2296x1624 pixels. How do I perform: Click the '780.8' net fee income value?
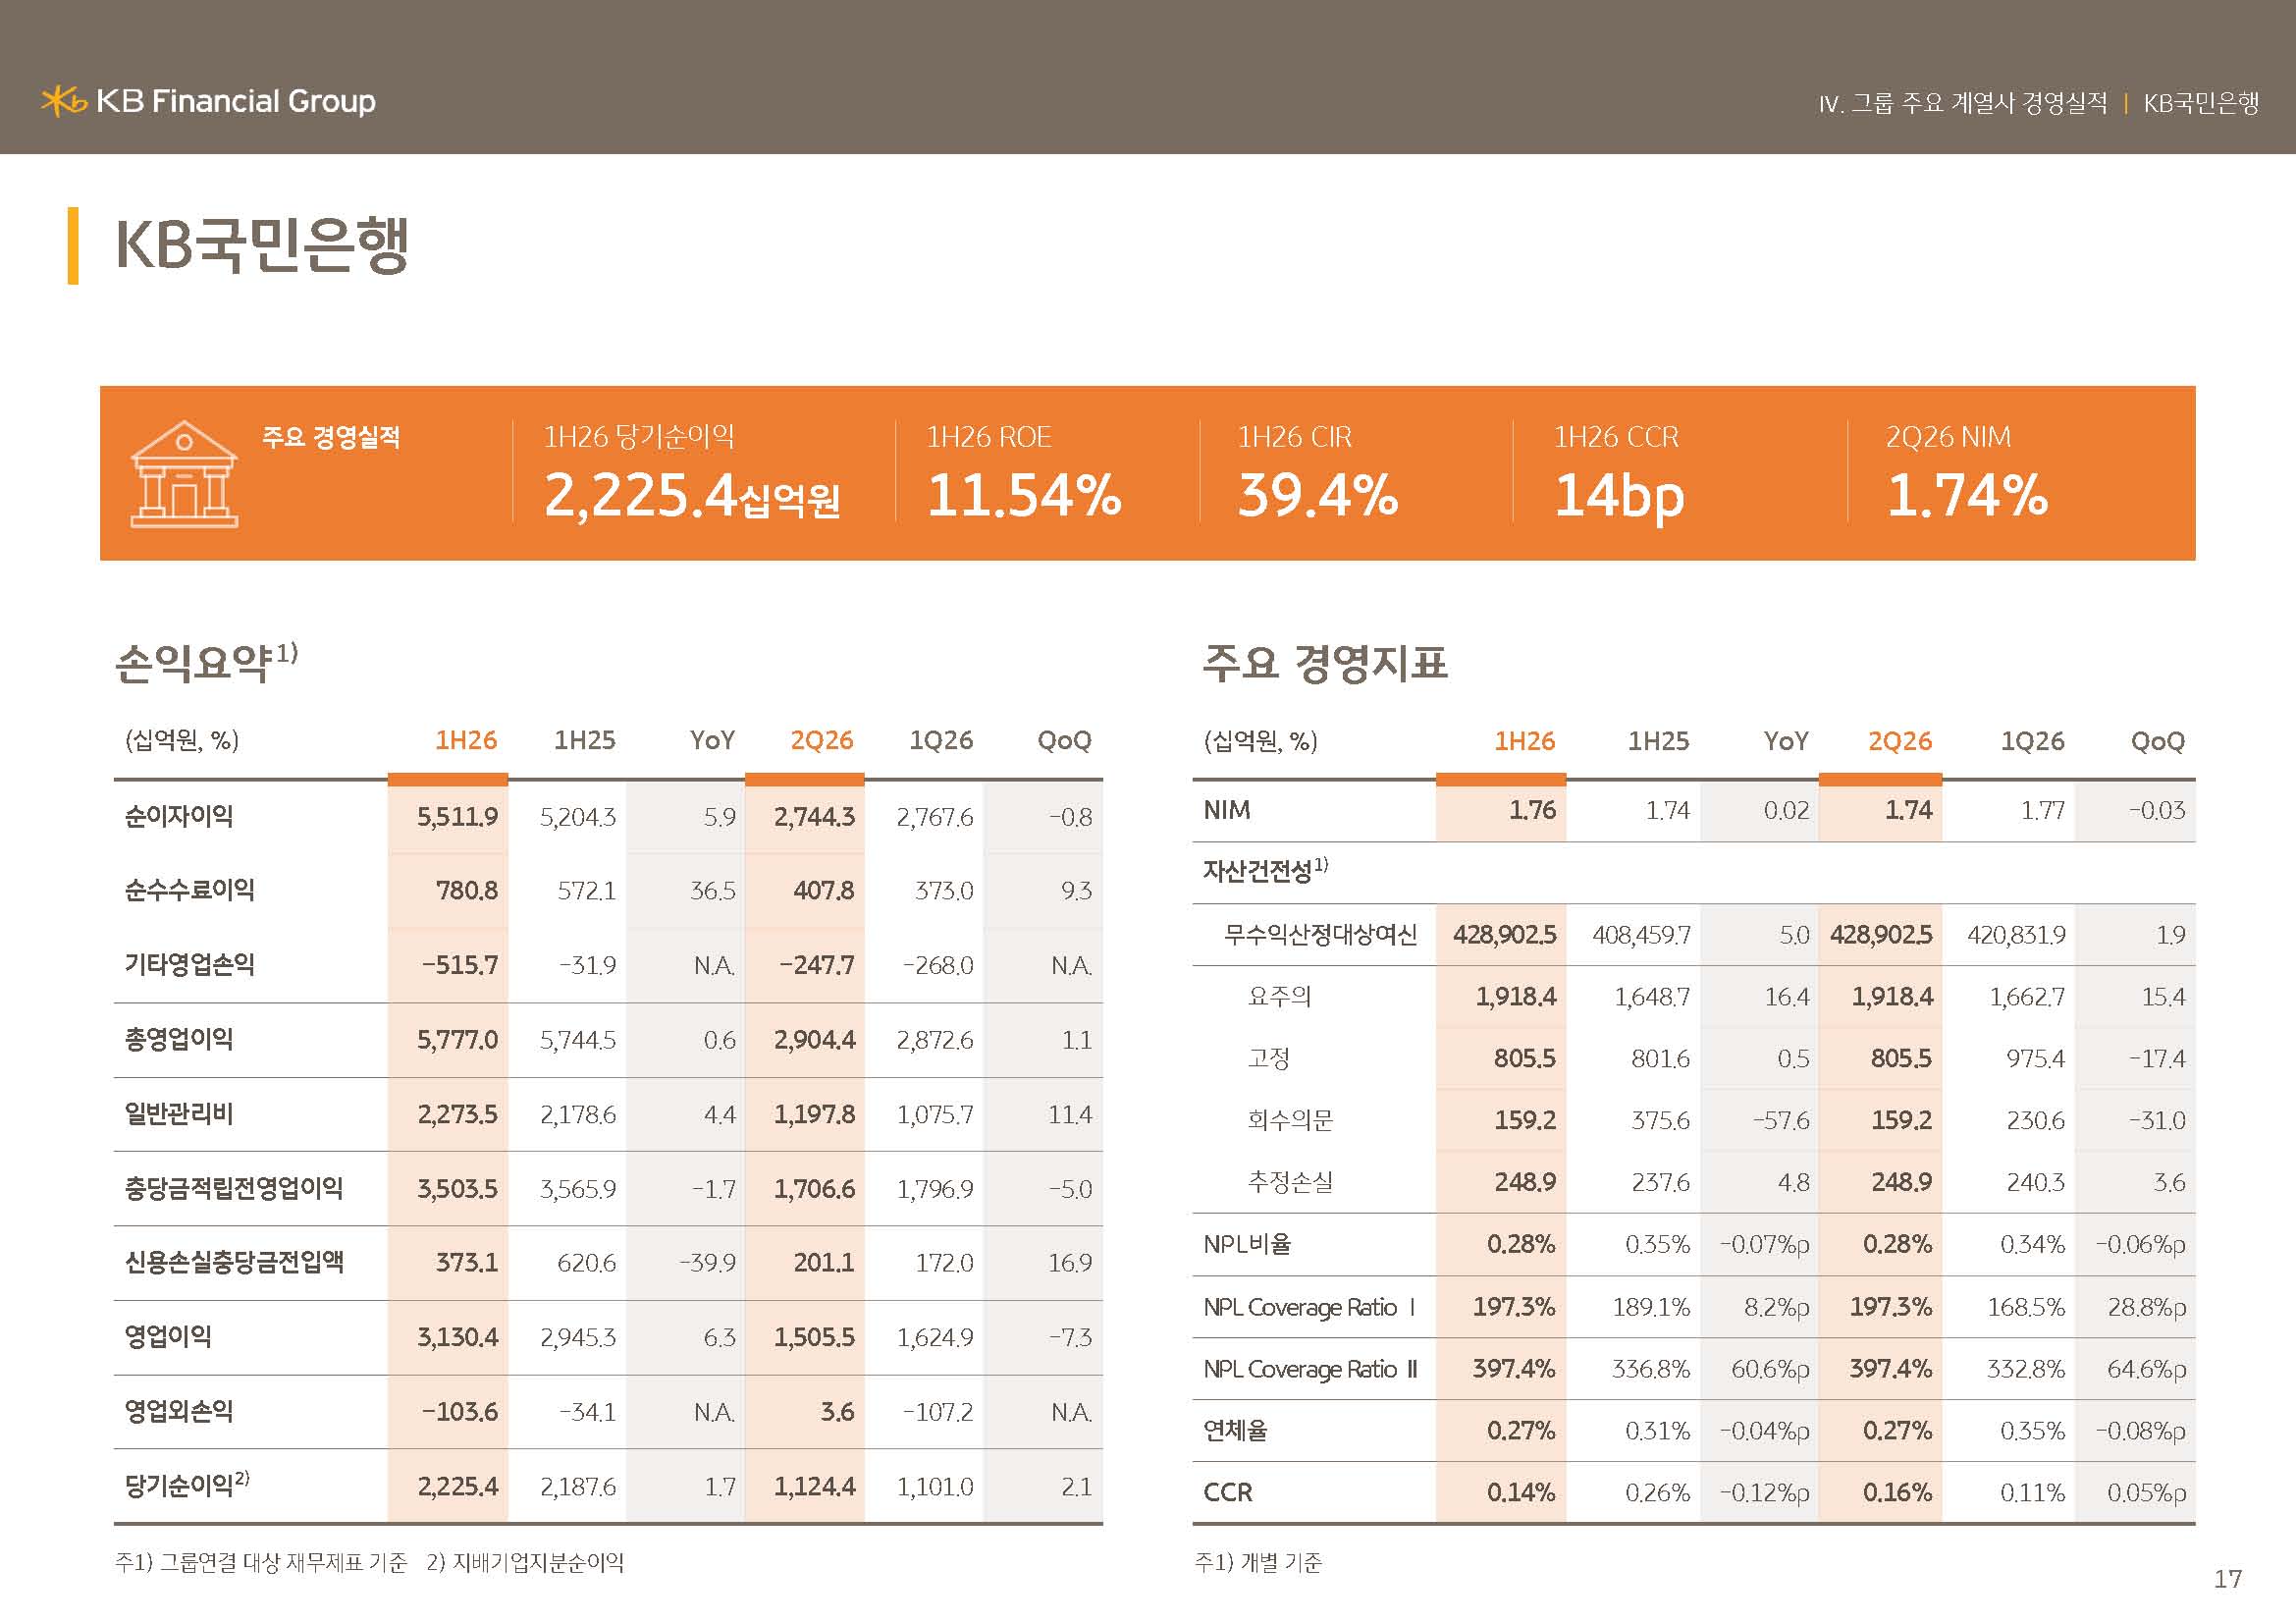tap(466, 891)
